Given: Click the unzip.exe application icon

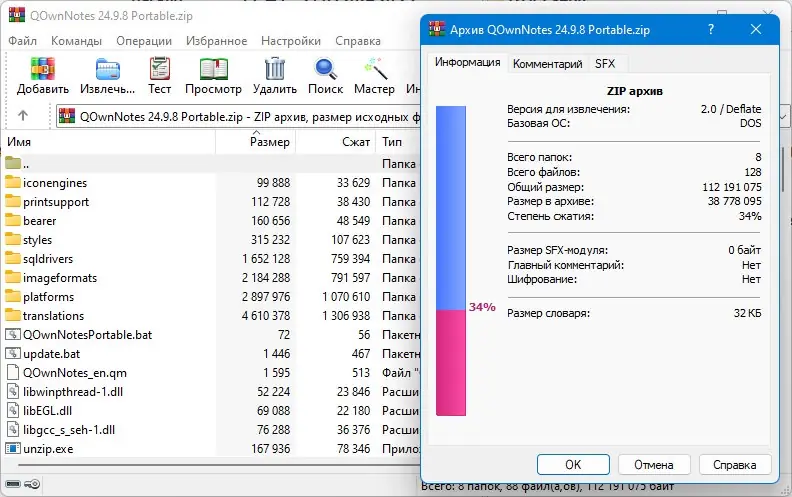Looking at the screenshot, I should (13, 448).
